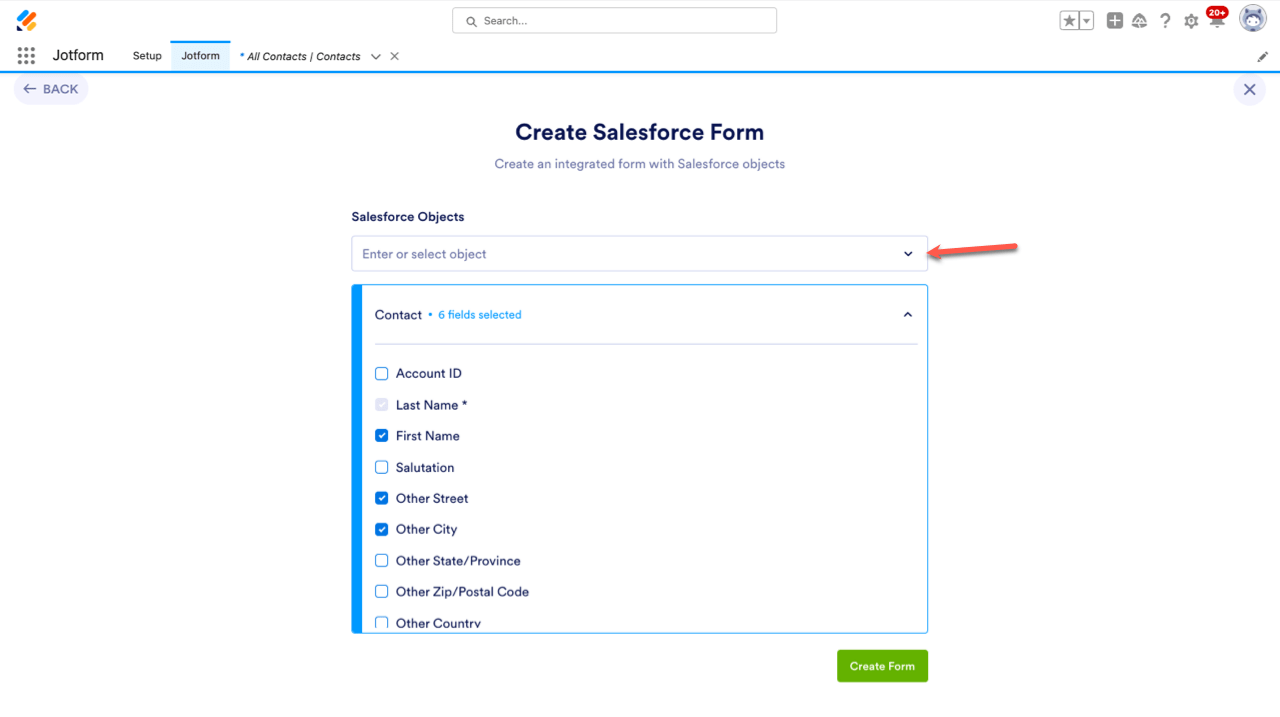The image size is (1280, 717).
Task: Click the green Create Form button
Action: click(882, 666)
